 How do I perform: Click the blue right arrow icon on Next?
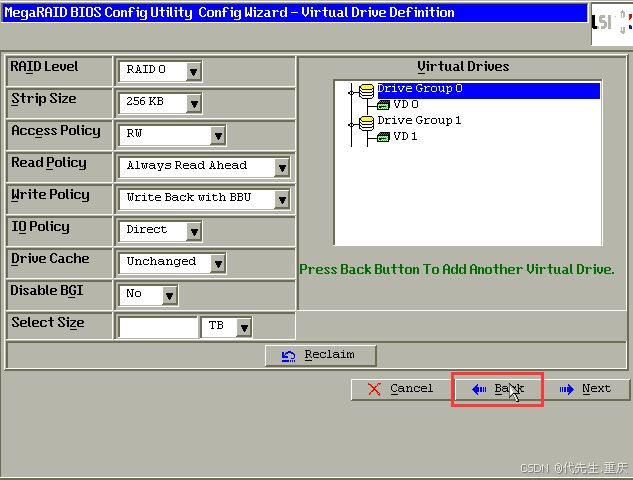(x=566, y=389)
